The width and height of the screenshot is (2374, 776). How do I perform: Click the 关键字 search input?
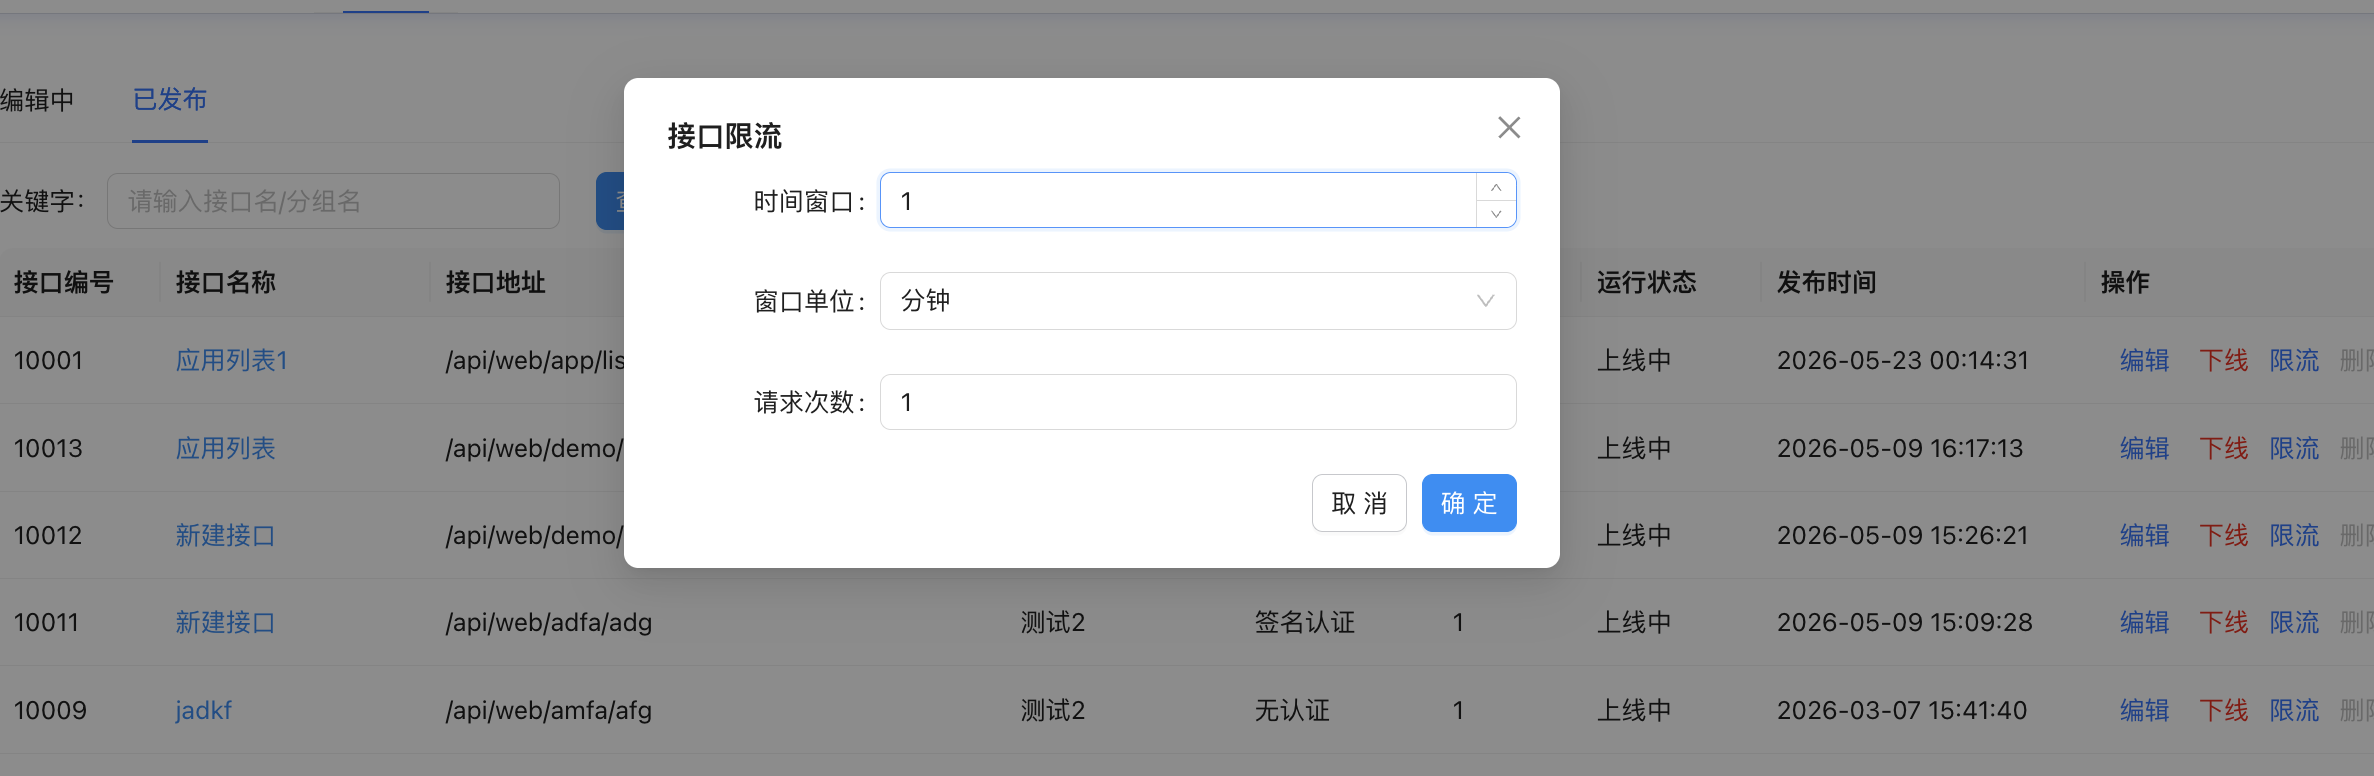pyautogui.click(x=333, y=201)
